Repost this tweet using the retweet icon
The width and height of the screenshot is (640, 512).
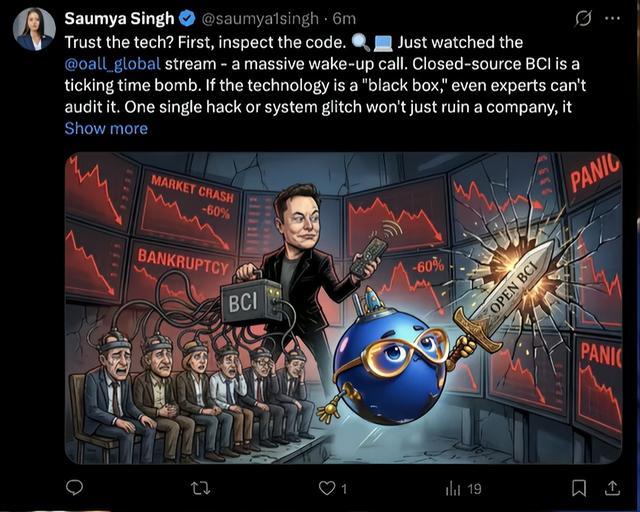(x=201, y=488)
